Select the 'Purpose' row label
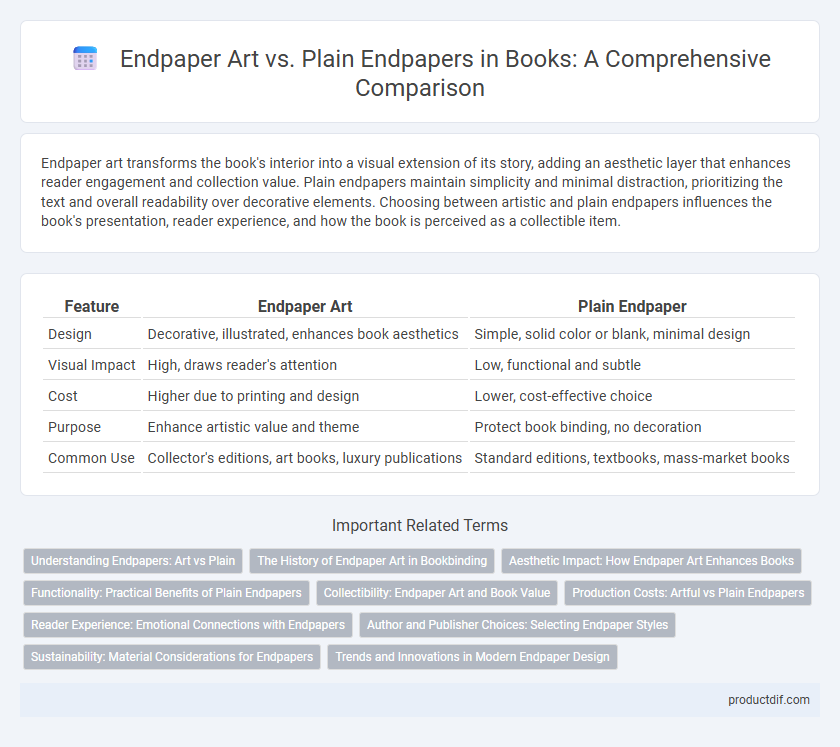The width and height of the screenshot is (840, 747). tap(74, 428)
